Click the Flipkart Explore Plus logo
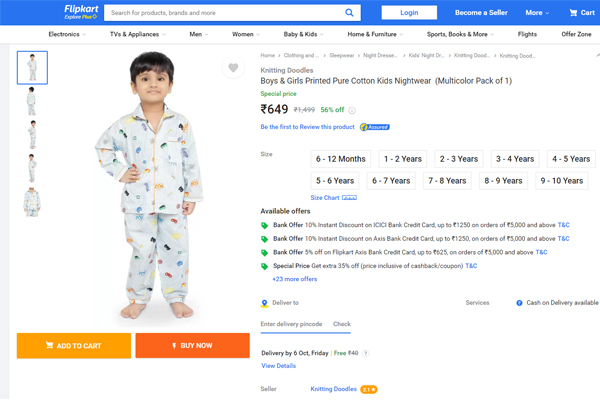 (x=80, y=12)
